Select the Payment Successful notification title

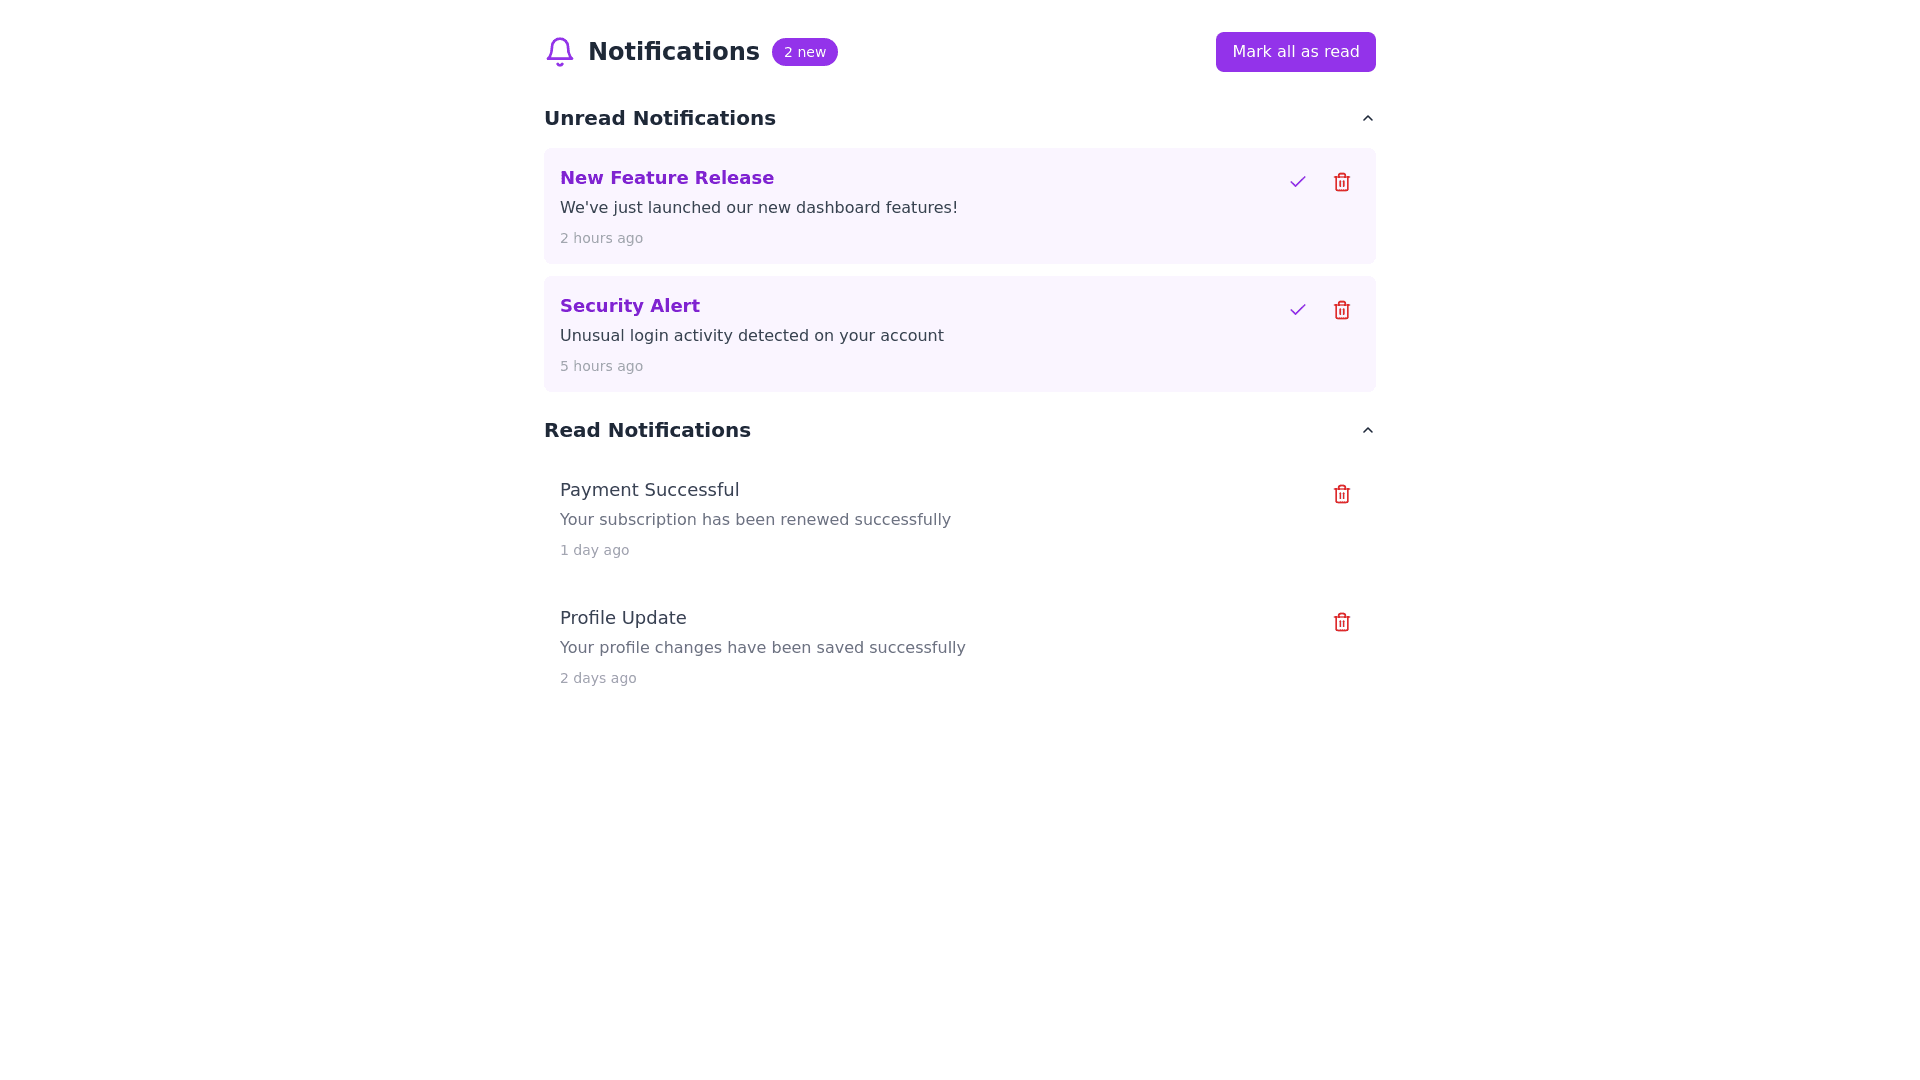(x=650, y=490)
